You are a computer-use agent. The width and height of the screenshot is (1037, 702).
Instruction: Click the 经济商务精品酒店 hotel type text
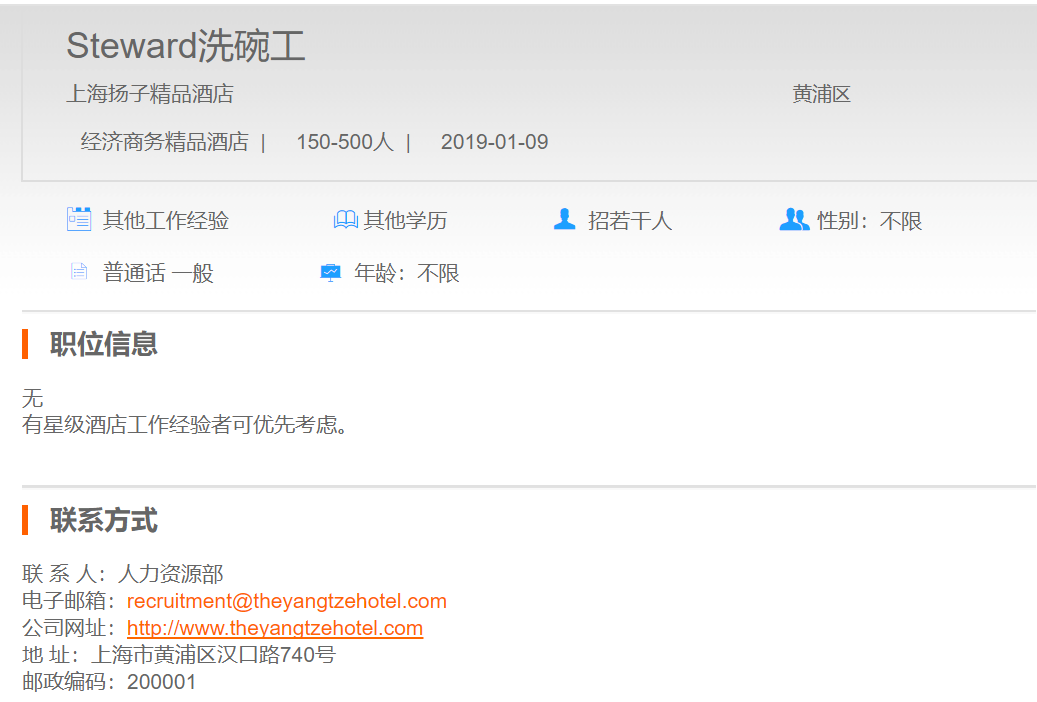coord(164,142)
